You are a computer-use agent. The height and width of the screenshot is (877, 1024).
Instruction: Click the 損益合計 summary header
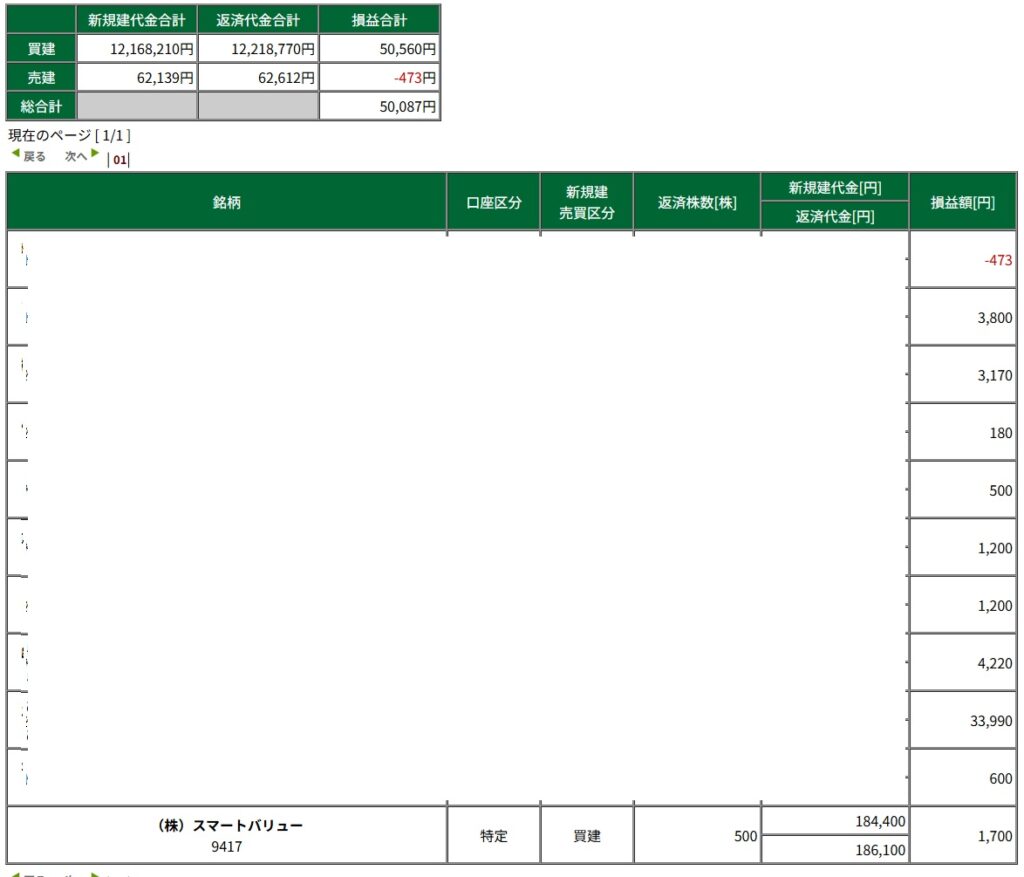379,20
